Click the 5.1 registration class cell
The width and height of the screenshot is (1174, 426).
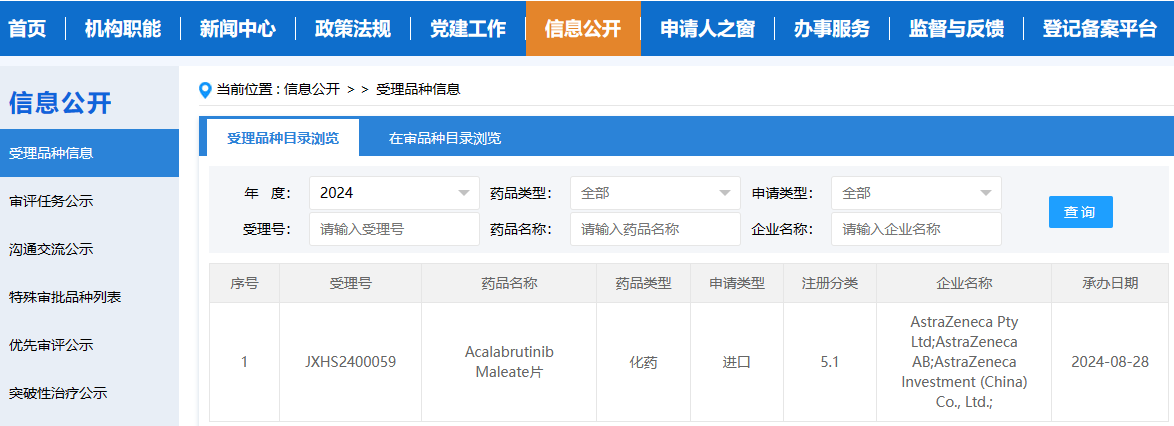tap(830, 362)
